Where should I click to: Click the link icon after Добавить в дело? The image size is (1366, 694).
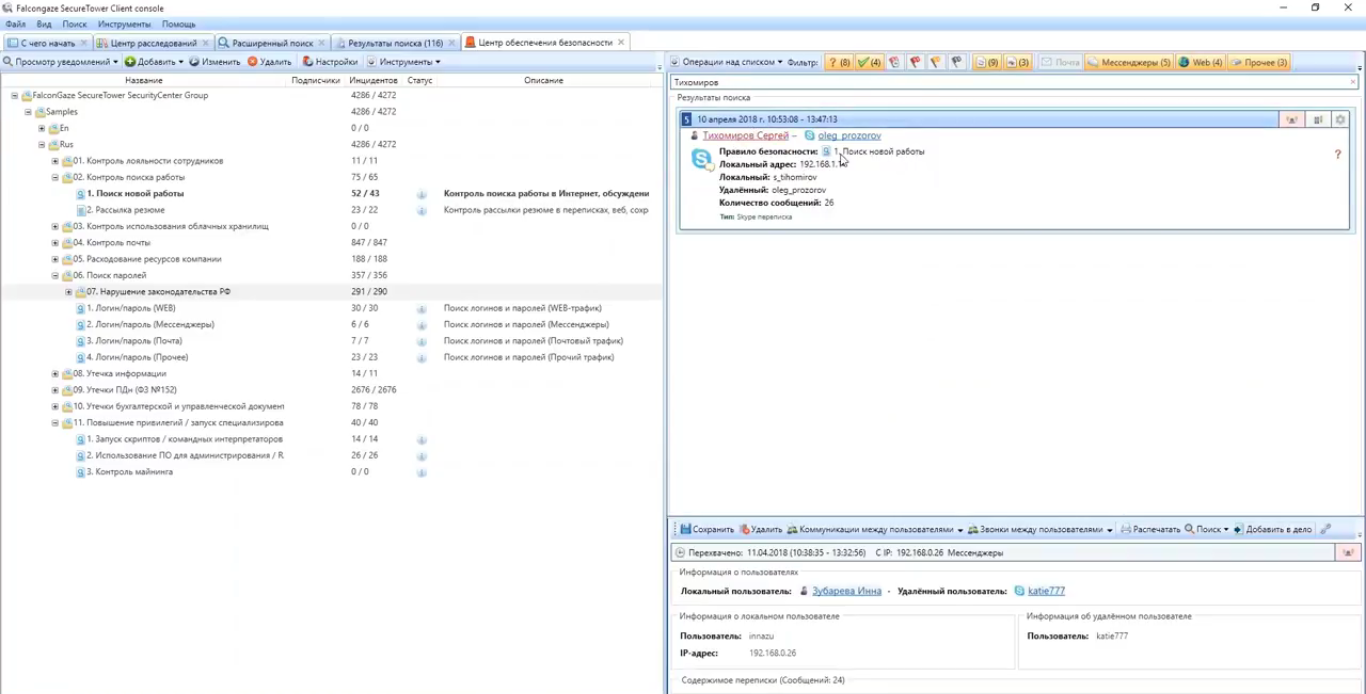tap(1325, 529)
